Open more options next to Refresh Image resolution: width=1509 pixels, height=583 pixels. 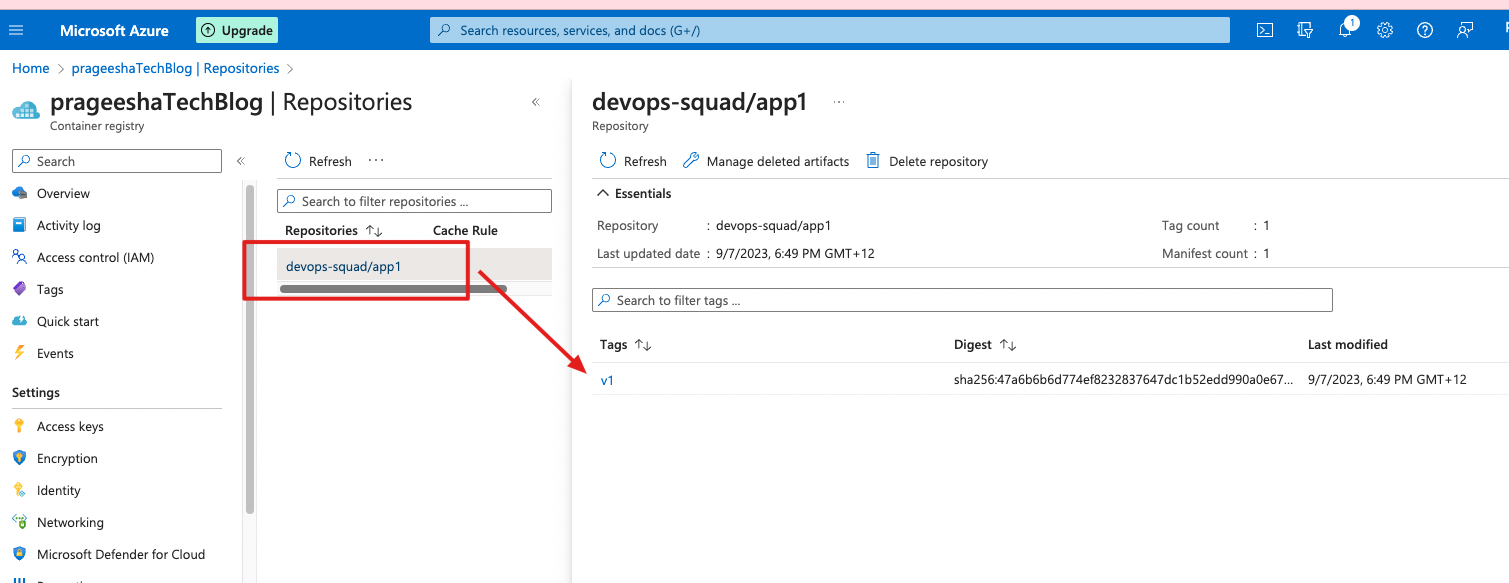tap(375, 160)
